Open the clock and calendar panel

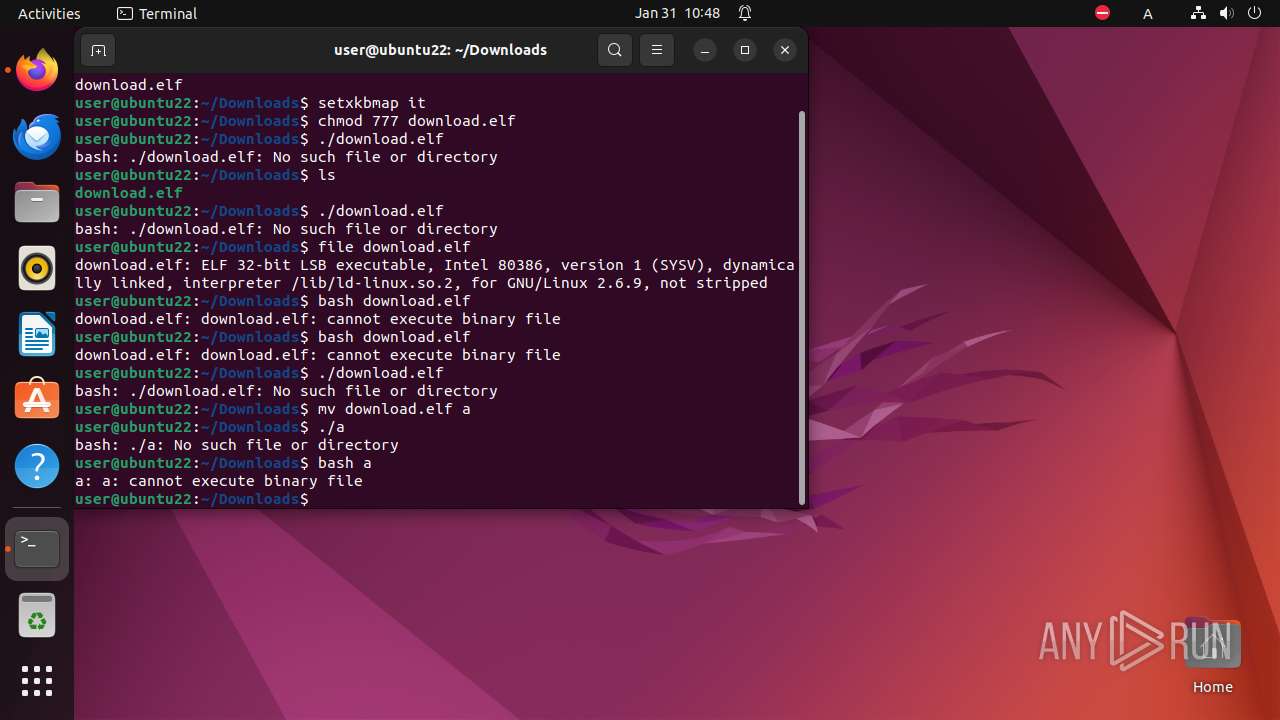click(677, 13)
